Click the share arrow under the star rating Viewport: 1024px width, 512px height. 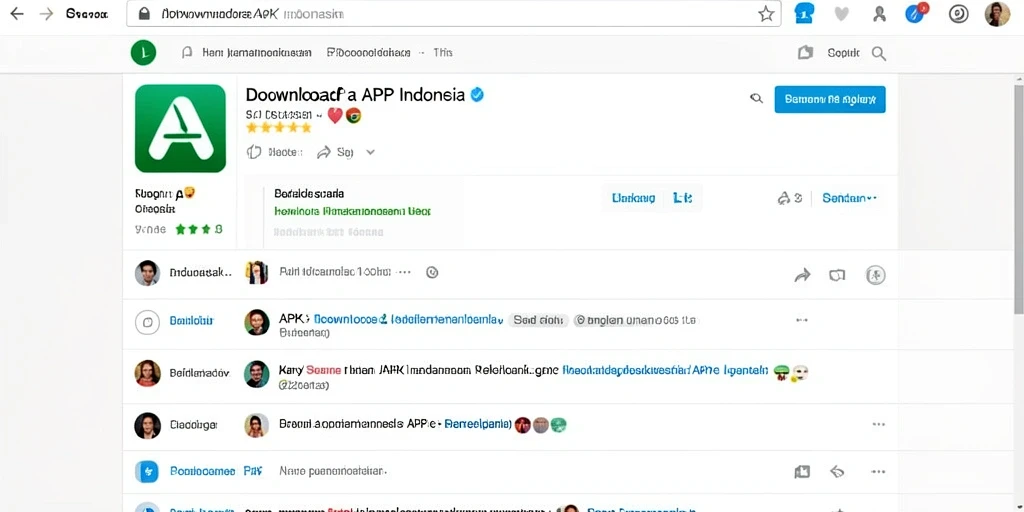tap(324, 152)
